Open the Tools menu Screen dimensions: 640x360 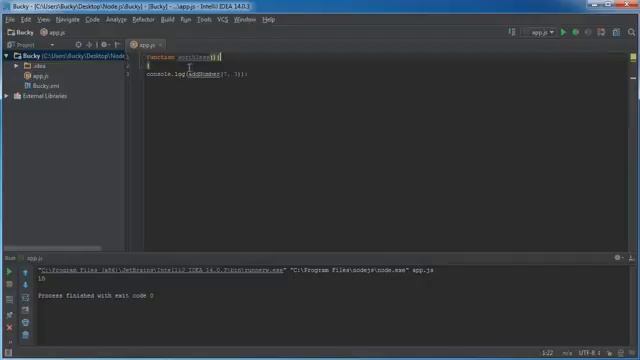coord(204,20)
